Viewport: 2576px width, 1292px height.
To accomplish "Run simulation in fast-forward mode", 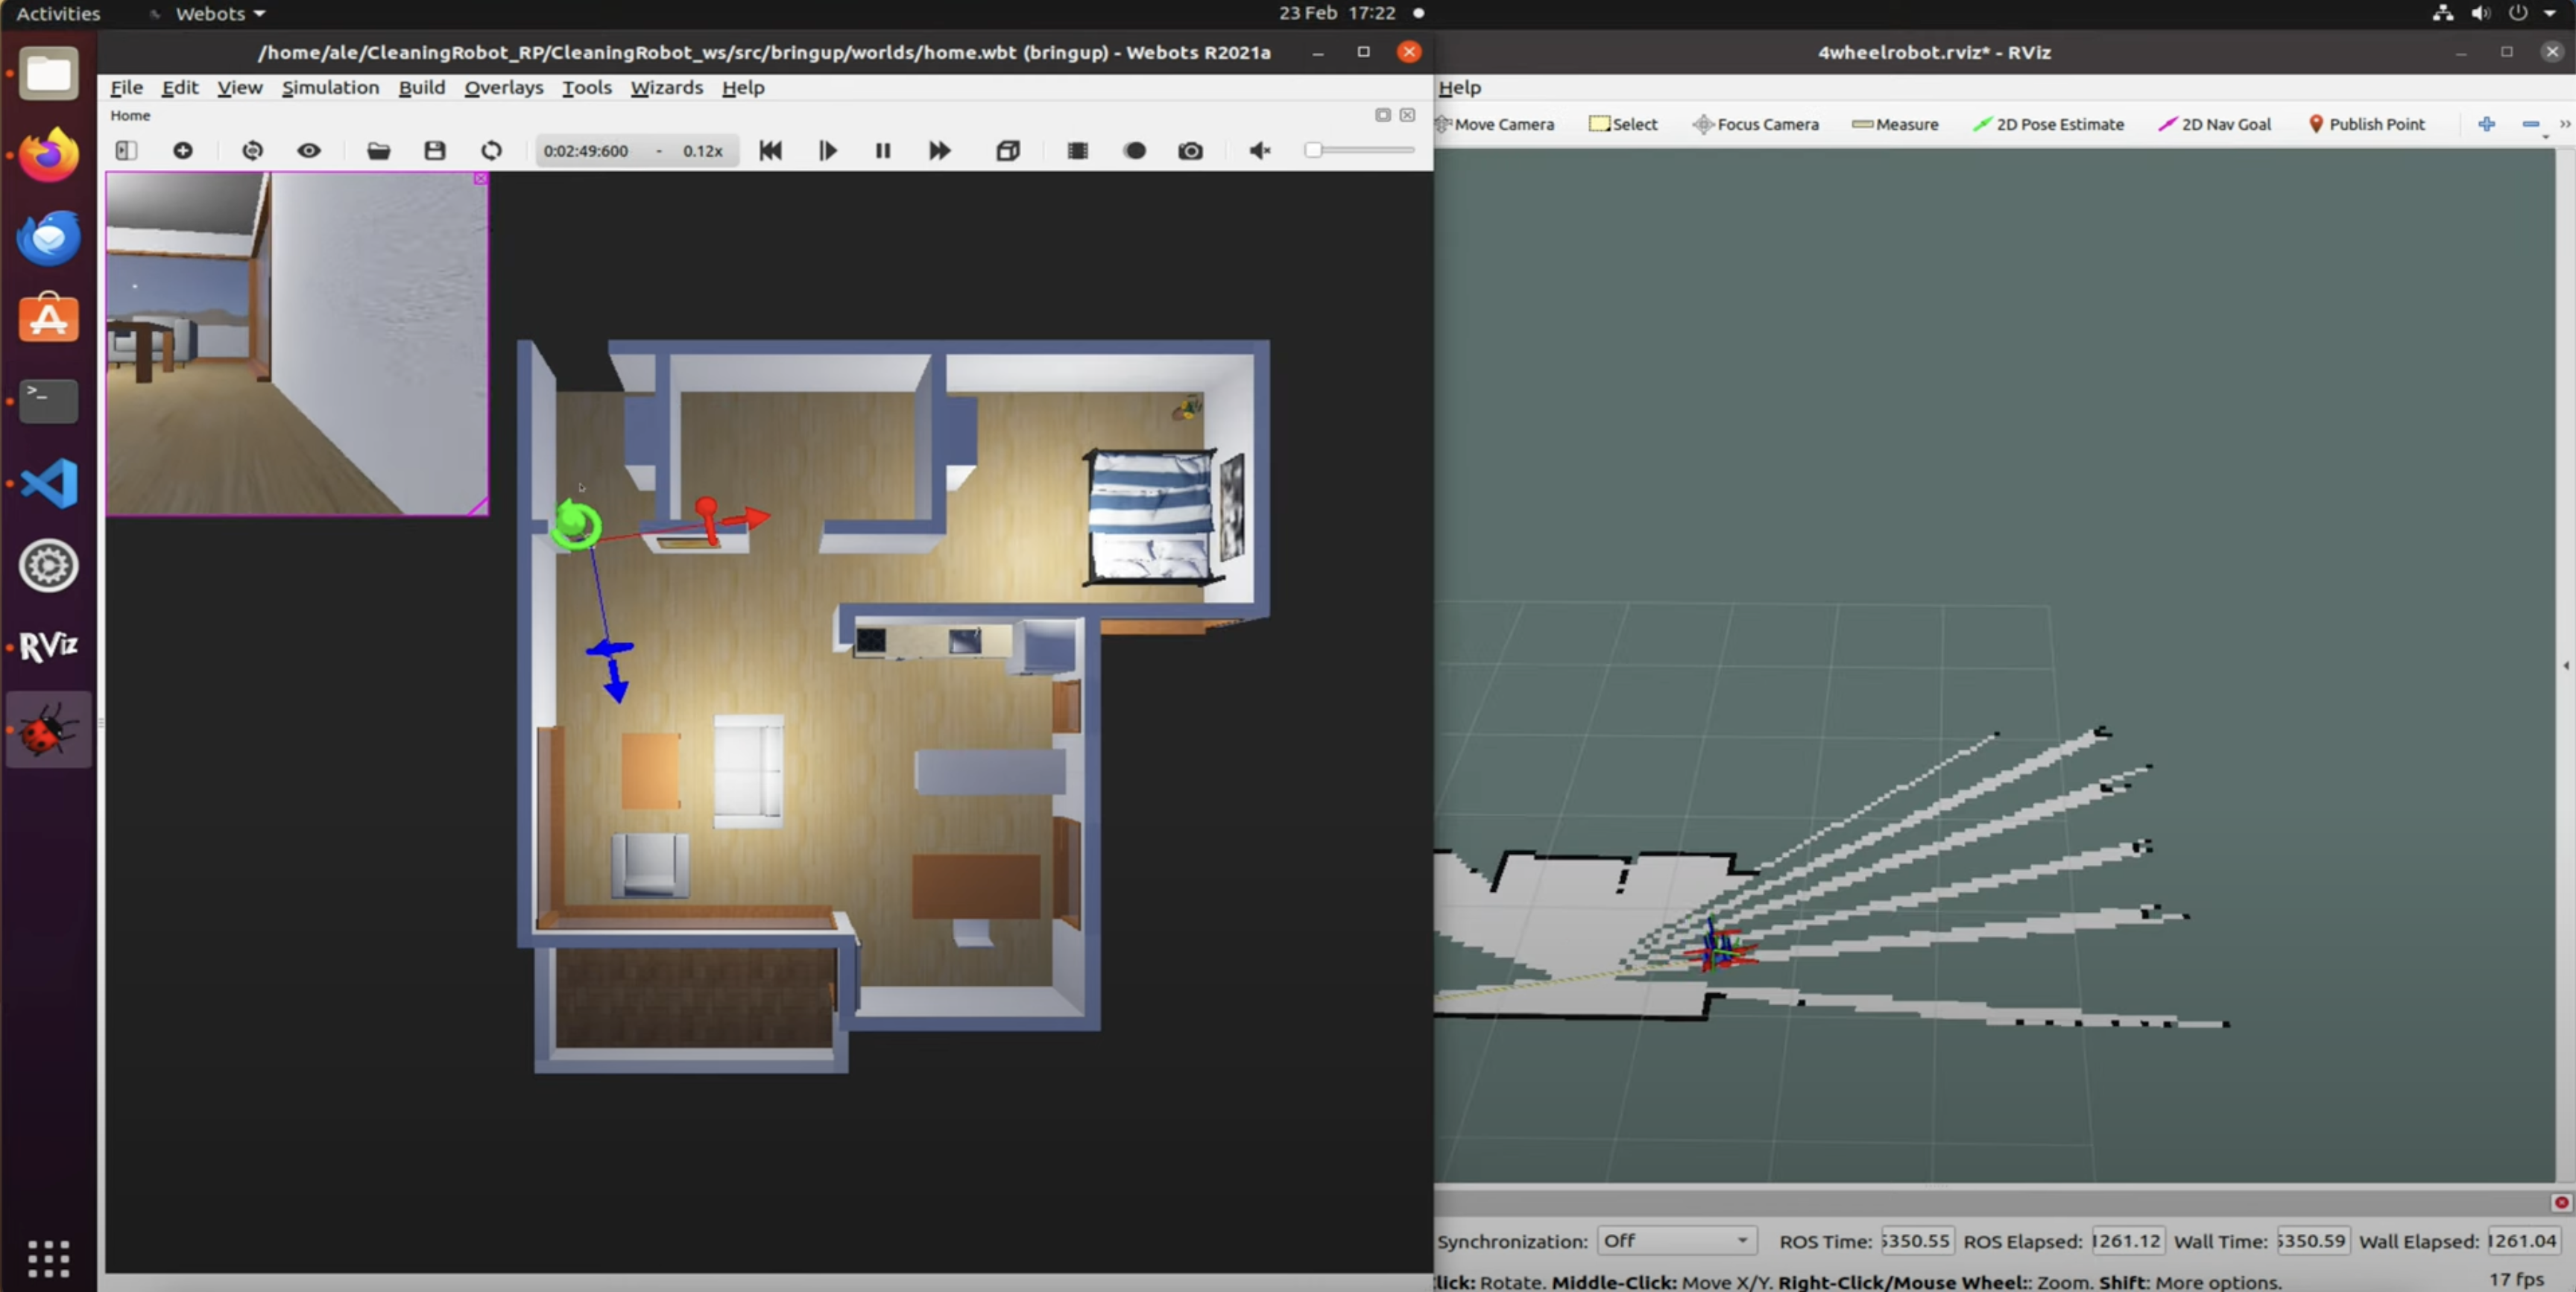I will click(x=939, y=150).
